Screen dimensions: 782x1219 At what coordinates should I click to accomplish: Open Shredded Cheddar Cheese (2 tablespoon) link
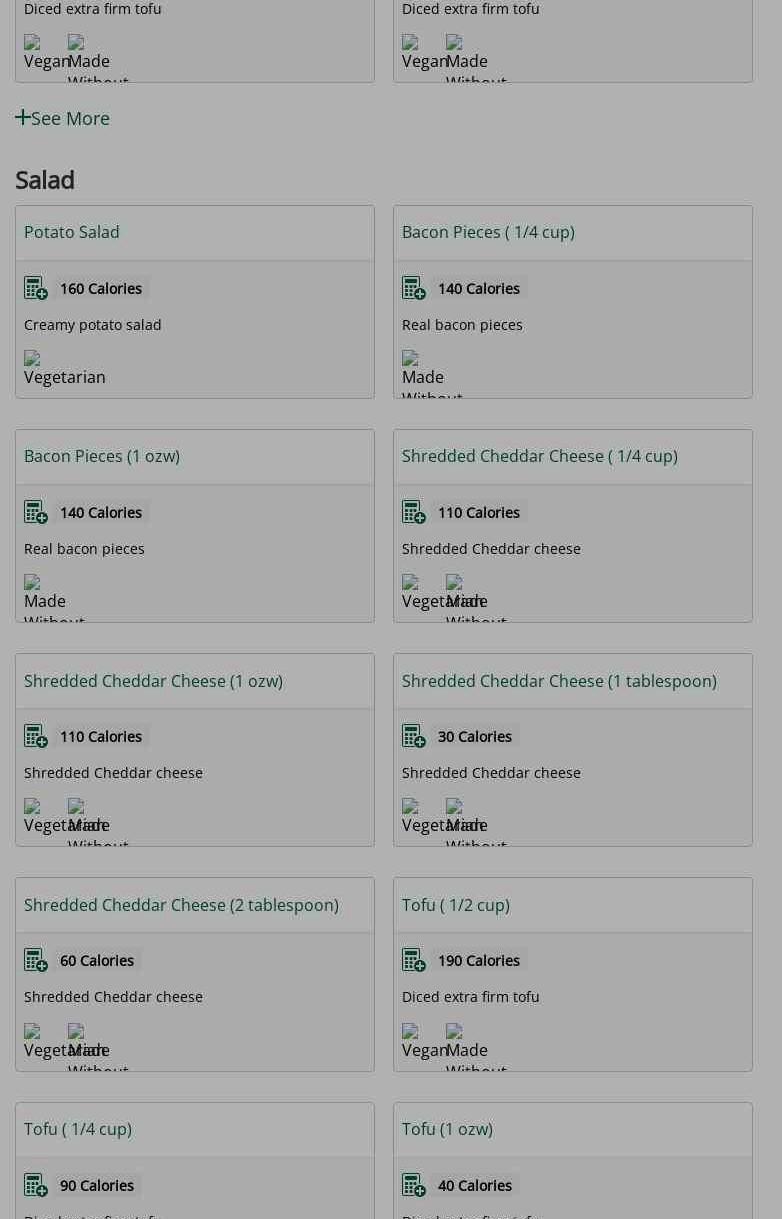tap(181, 905)
